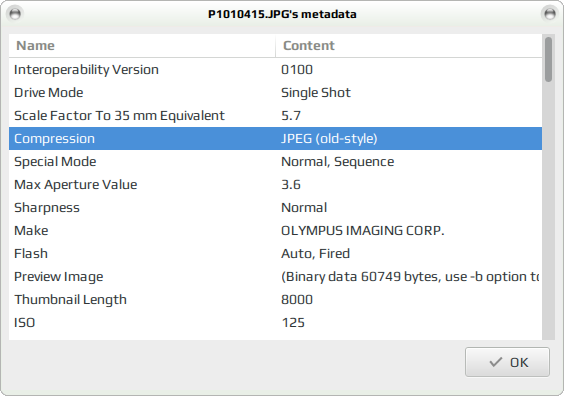Select the Max Aperture Value row

click(x=276, y=185)
